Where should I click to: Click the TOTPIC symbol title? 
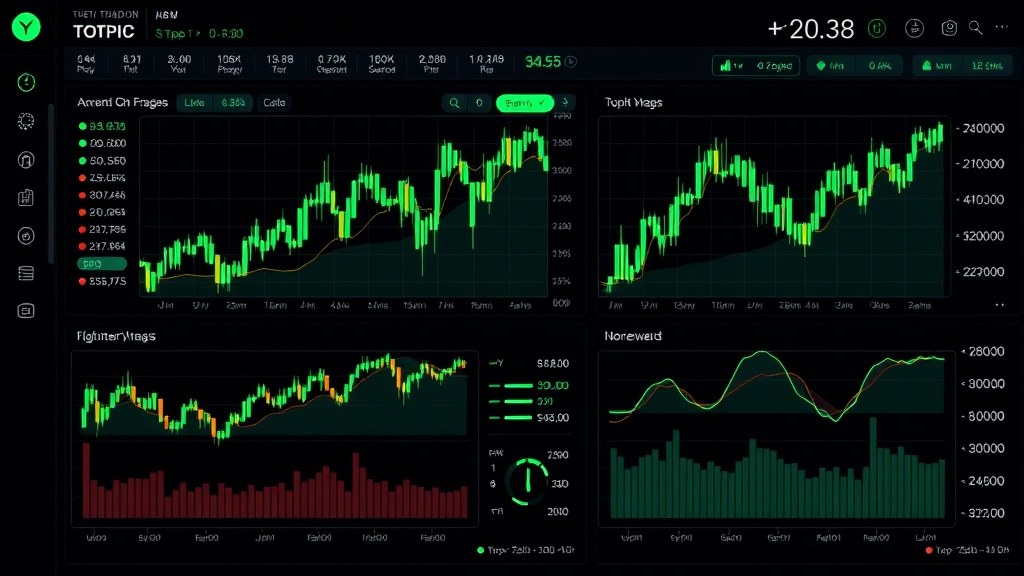tap(103, 31)
